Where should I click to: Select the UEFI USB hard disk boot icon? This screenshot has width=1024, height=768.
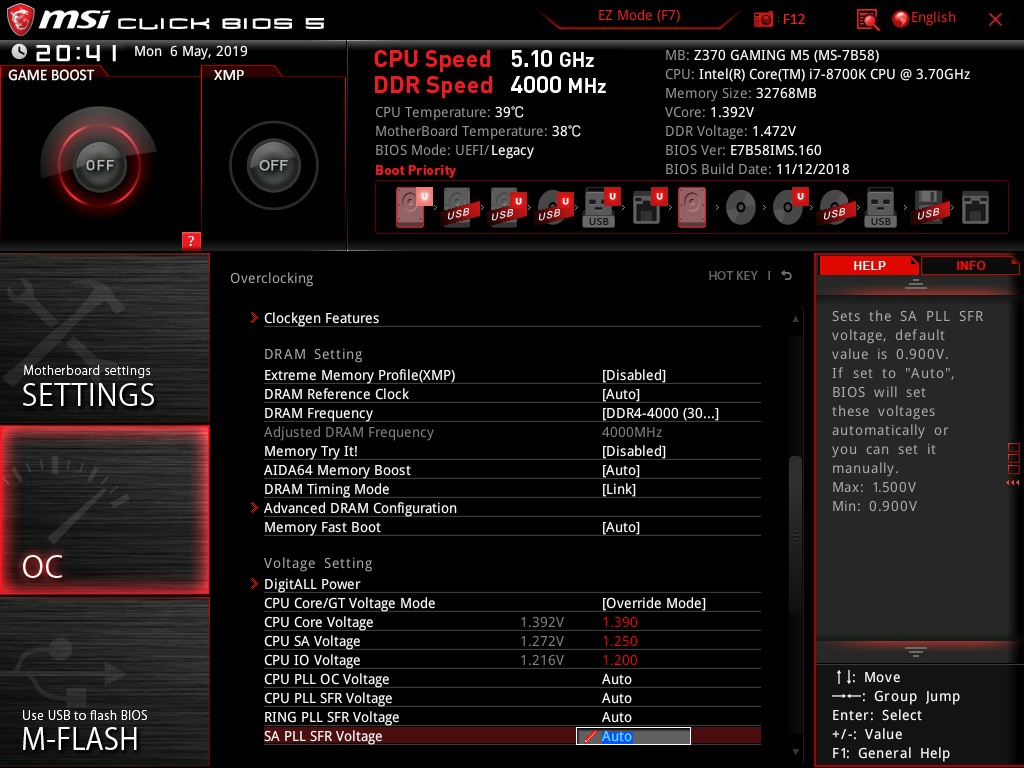(x=505, y=208)
